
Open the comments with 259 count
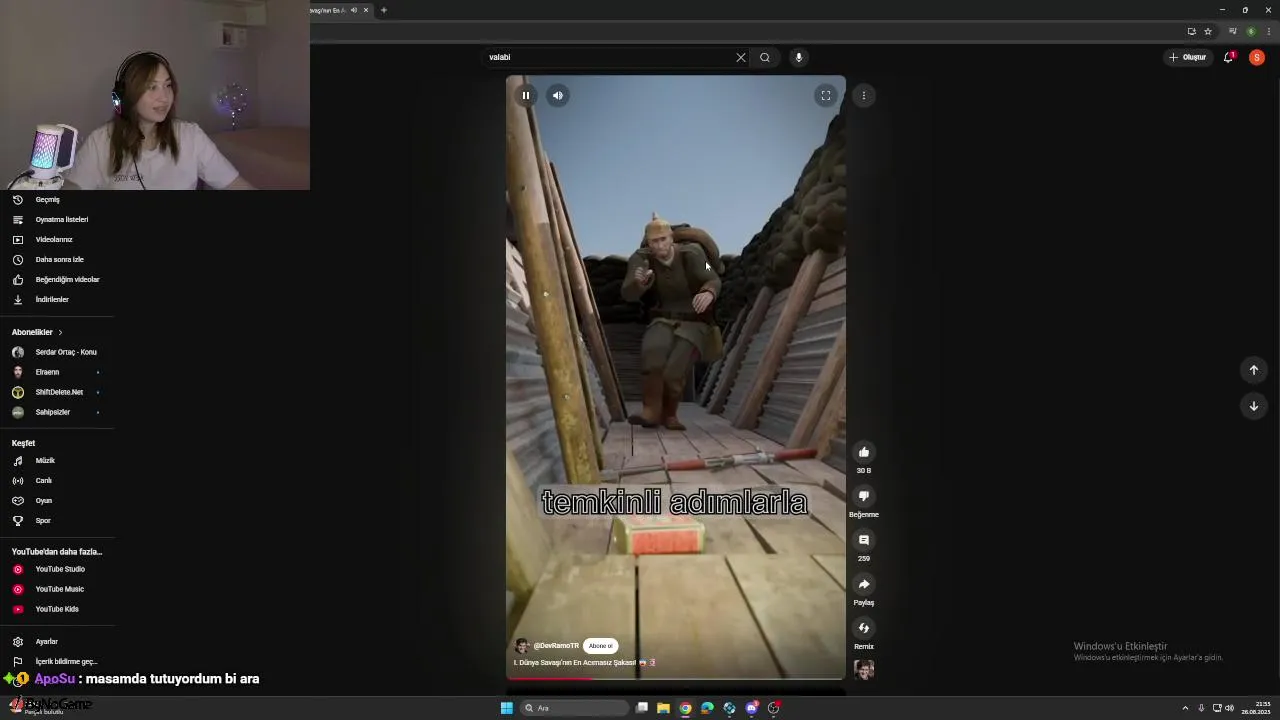864,540
